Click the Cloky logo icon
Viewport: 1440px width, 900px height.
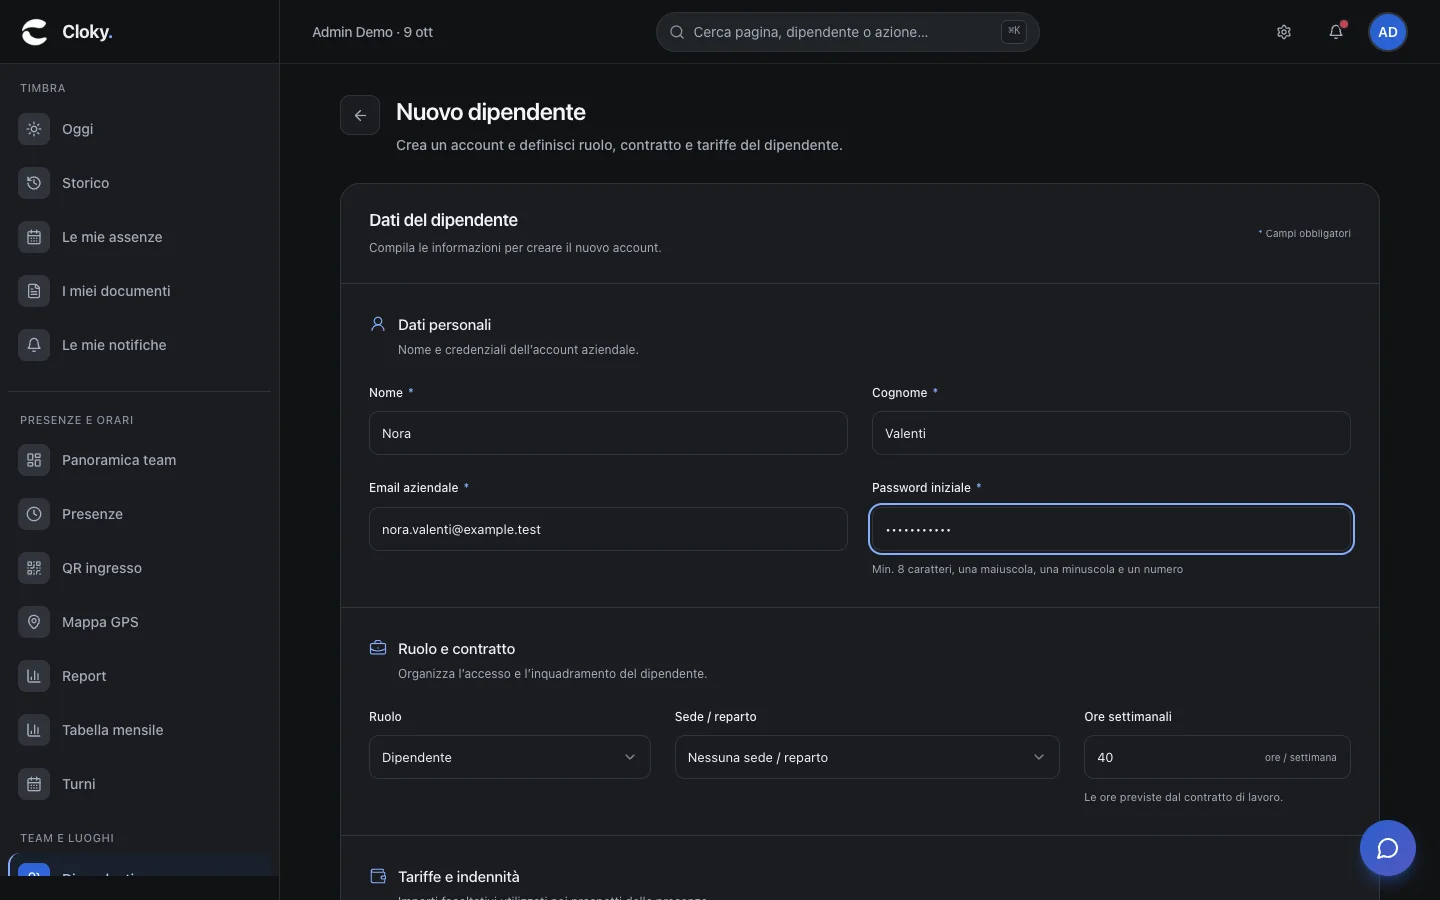click(x=35, y=32)
